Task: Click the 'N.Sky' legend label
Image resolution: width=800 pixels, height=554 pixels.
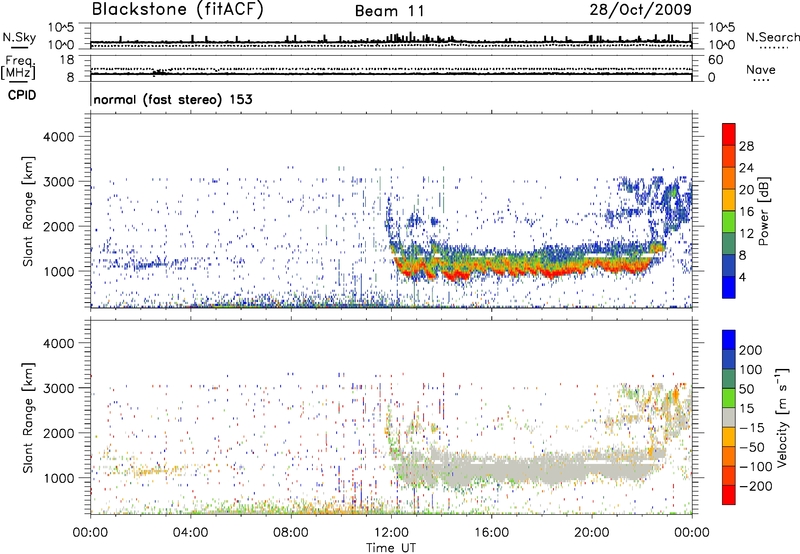Action: click(x=19, y=37)
